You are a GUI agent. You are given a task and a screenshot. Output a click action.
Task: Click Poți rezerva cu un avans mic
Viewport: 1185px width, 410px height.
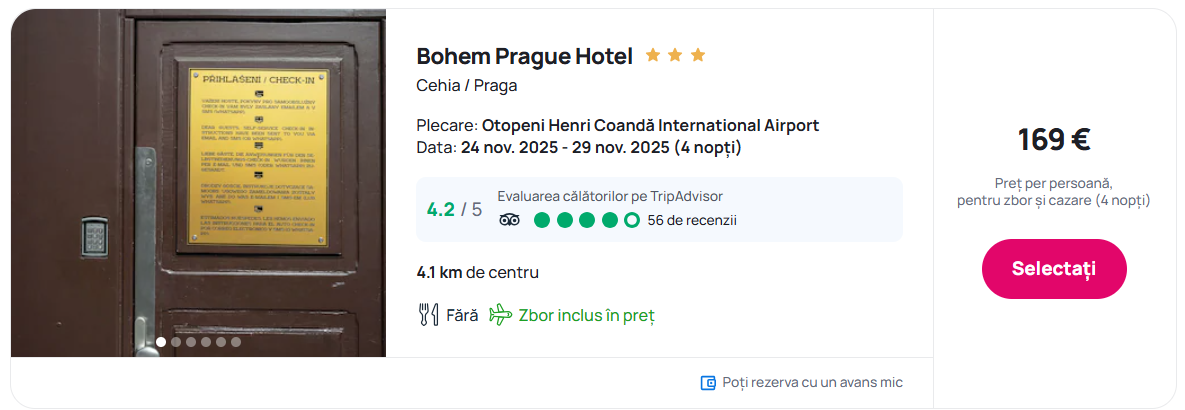tap(812, 383)
